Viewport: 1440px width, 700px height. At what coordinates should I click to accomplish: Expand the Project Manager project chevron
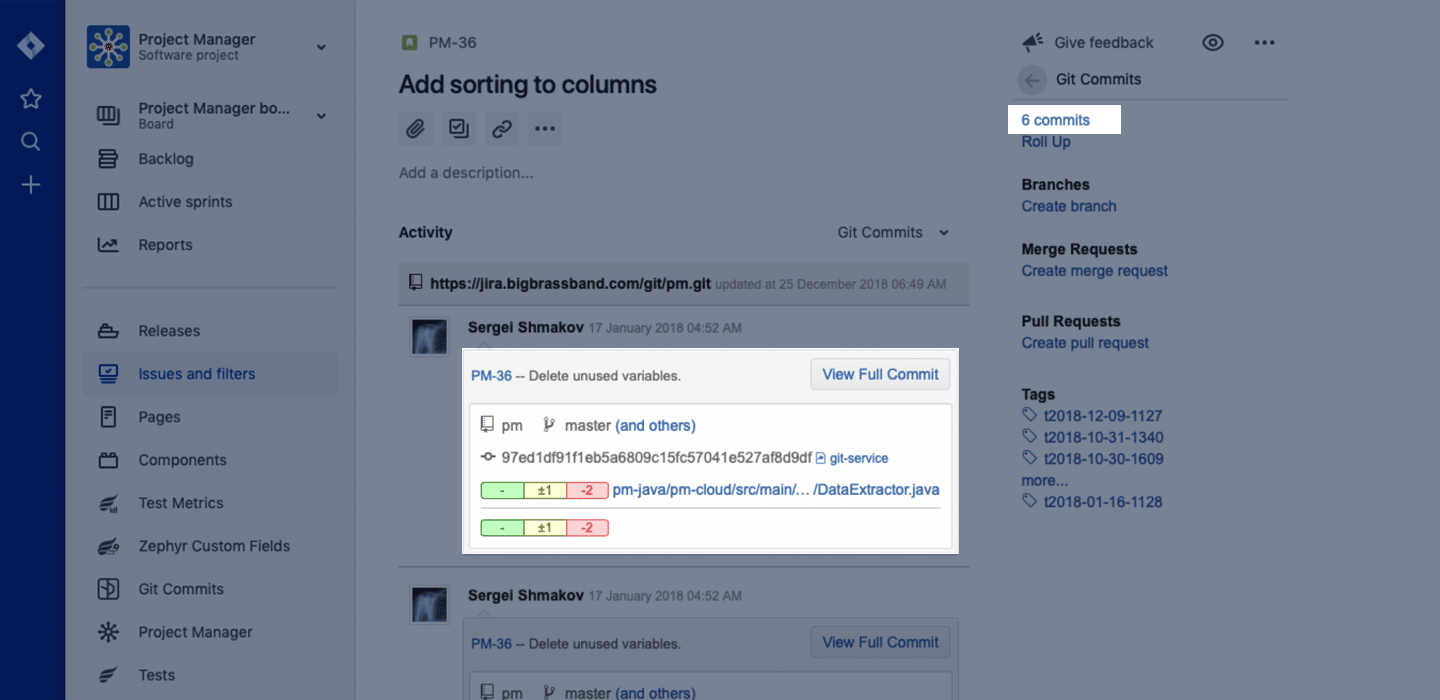coord(321,47)
